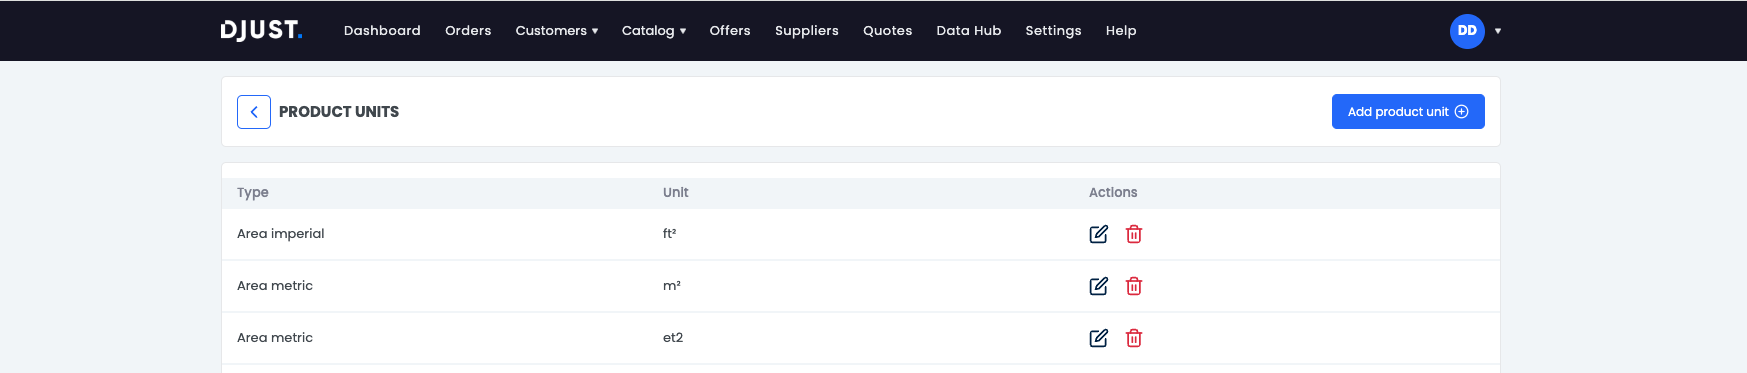The image size is (1747, 373).
Task: Open the account dropdown arrow
Action: pos(1498,31)
